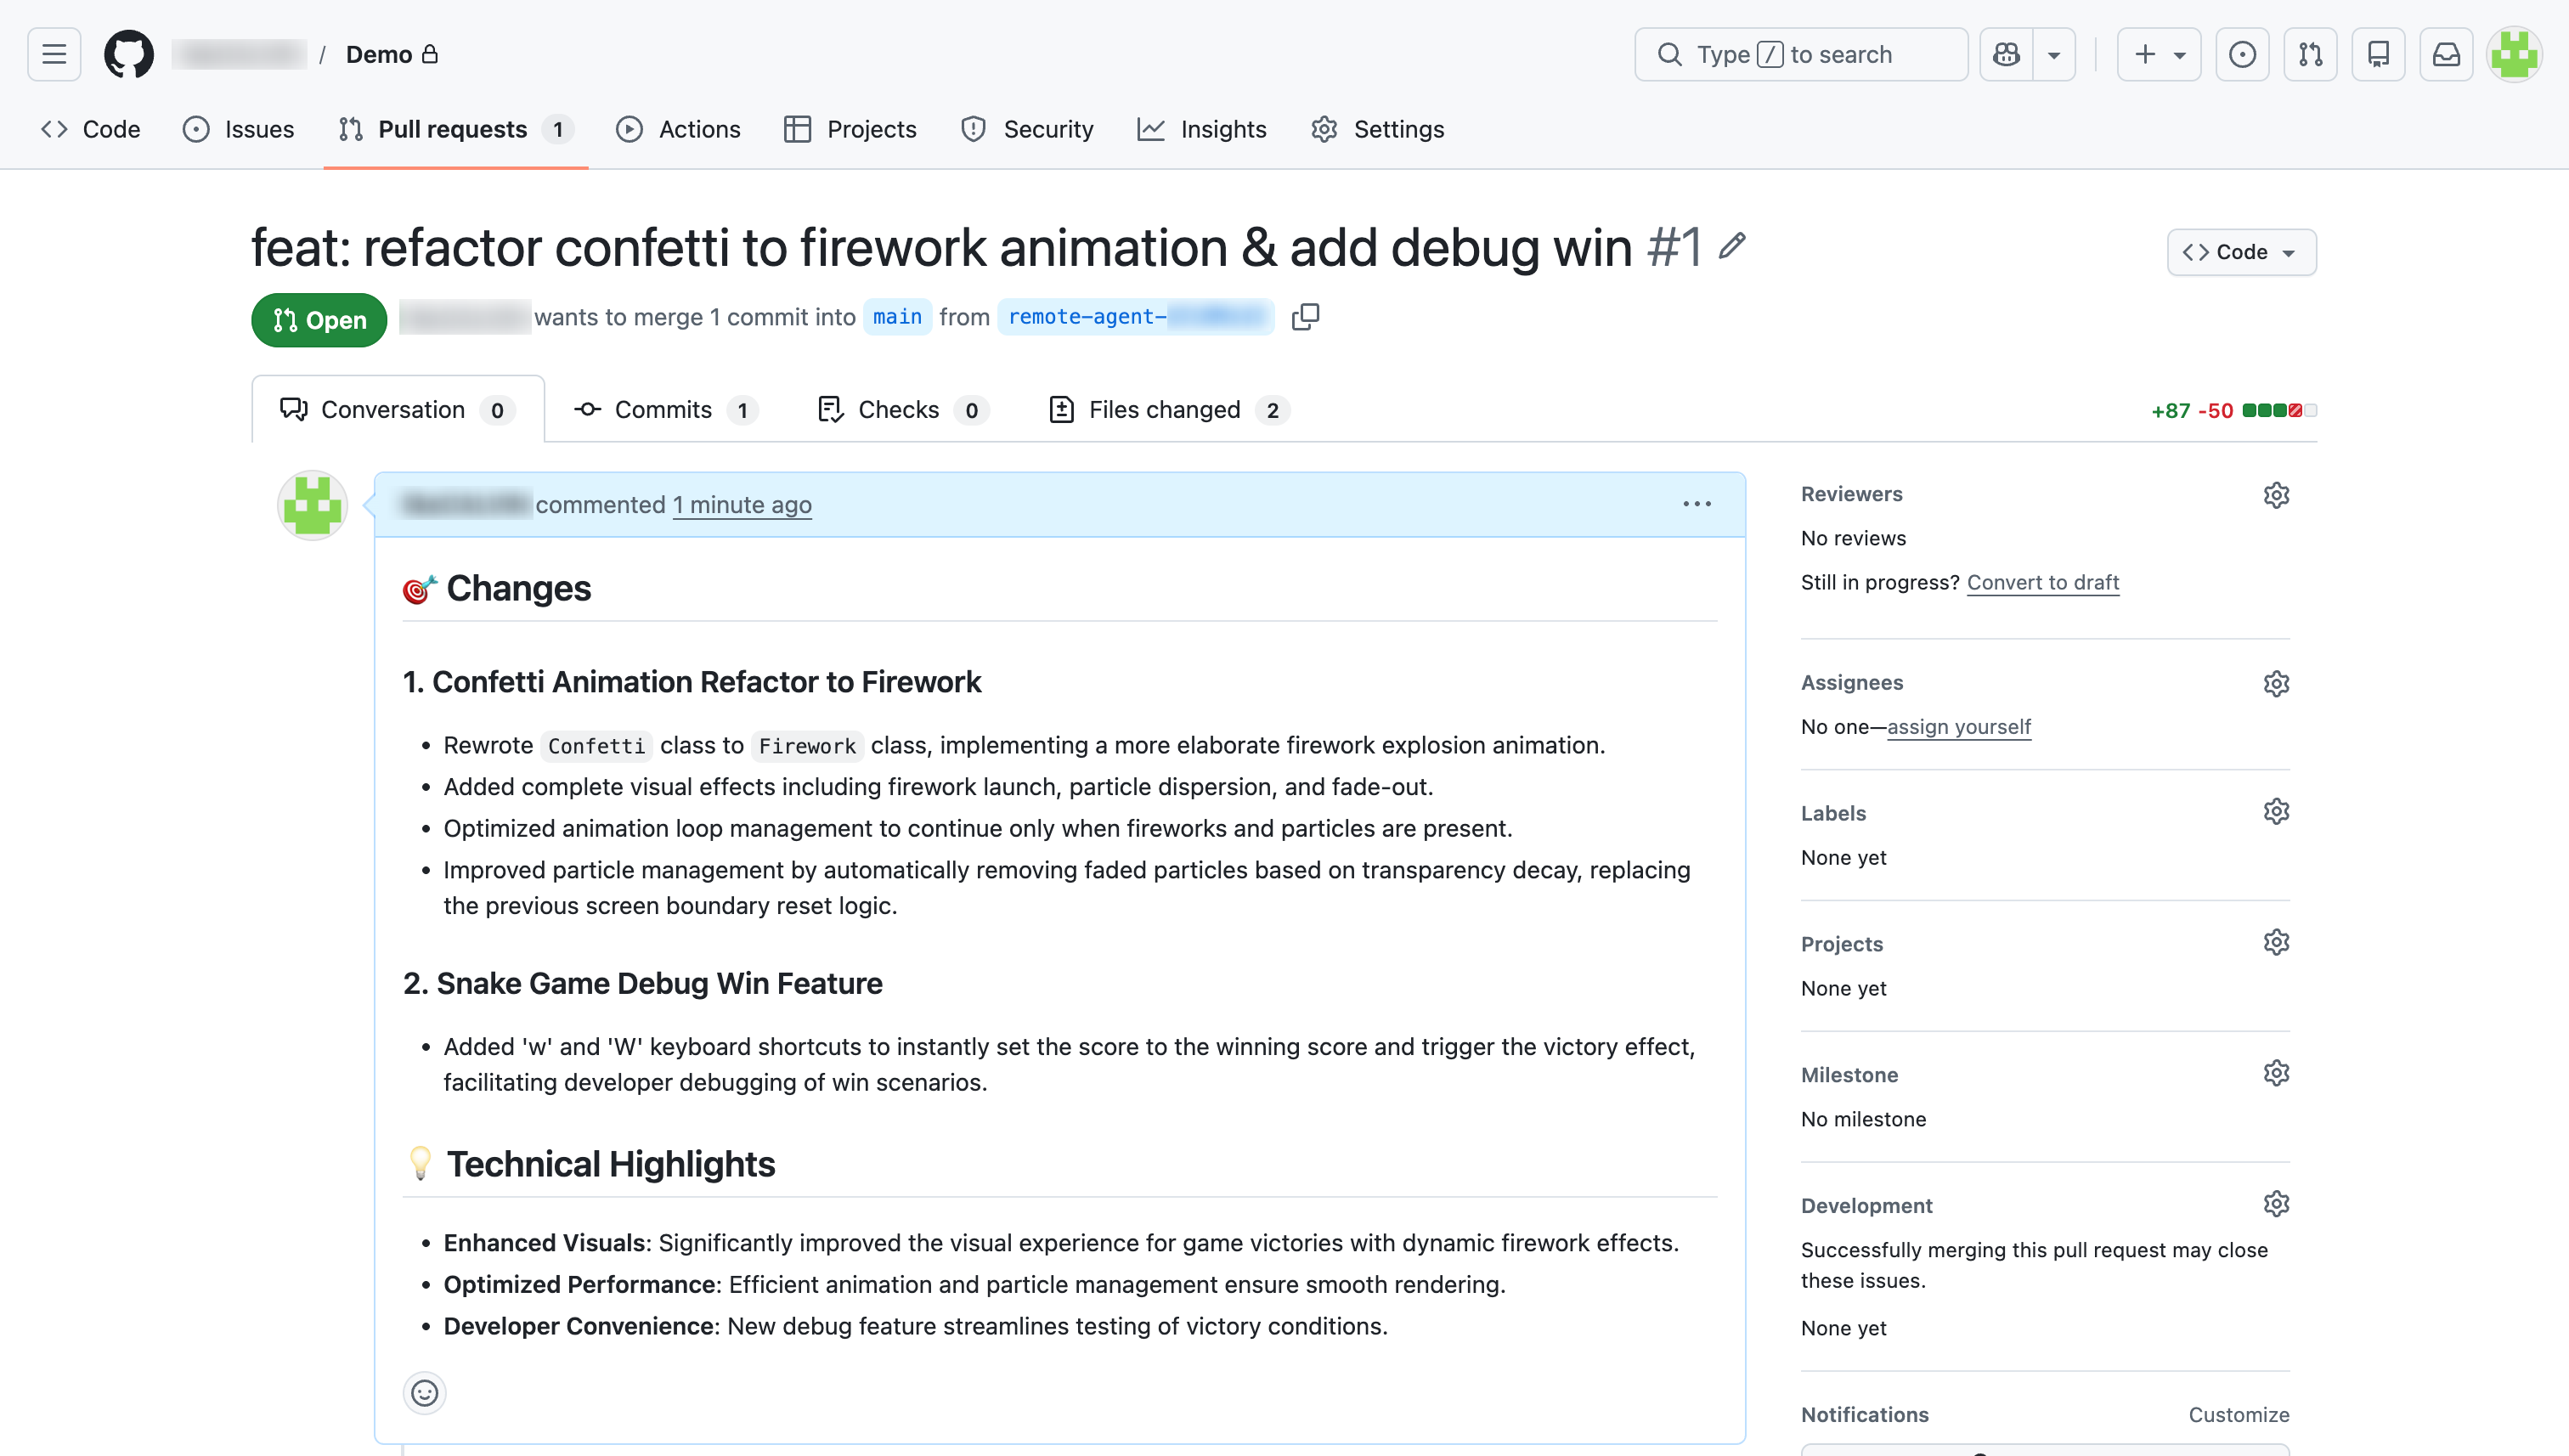Open user profile avatar menu
Screen dimensions: 2569x1456
tap(2515, 54)
